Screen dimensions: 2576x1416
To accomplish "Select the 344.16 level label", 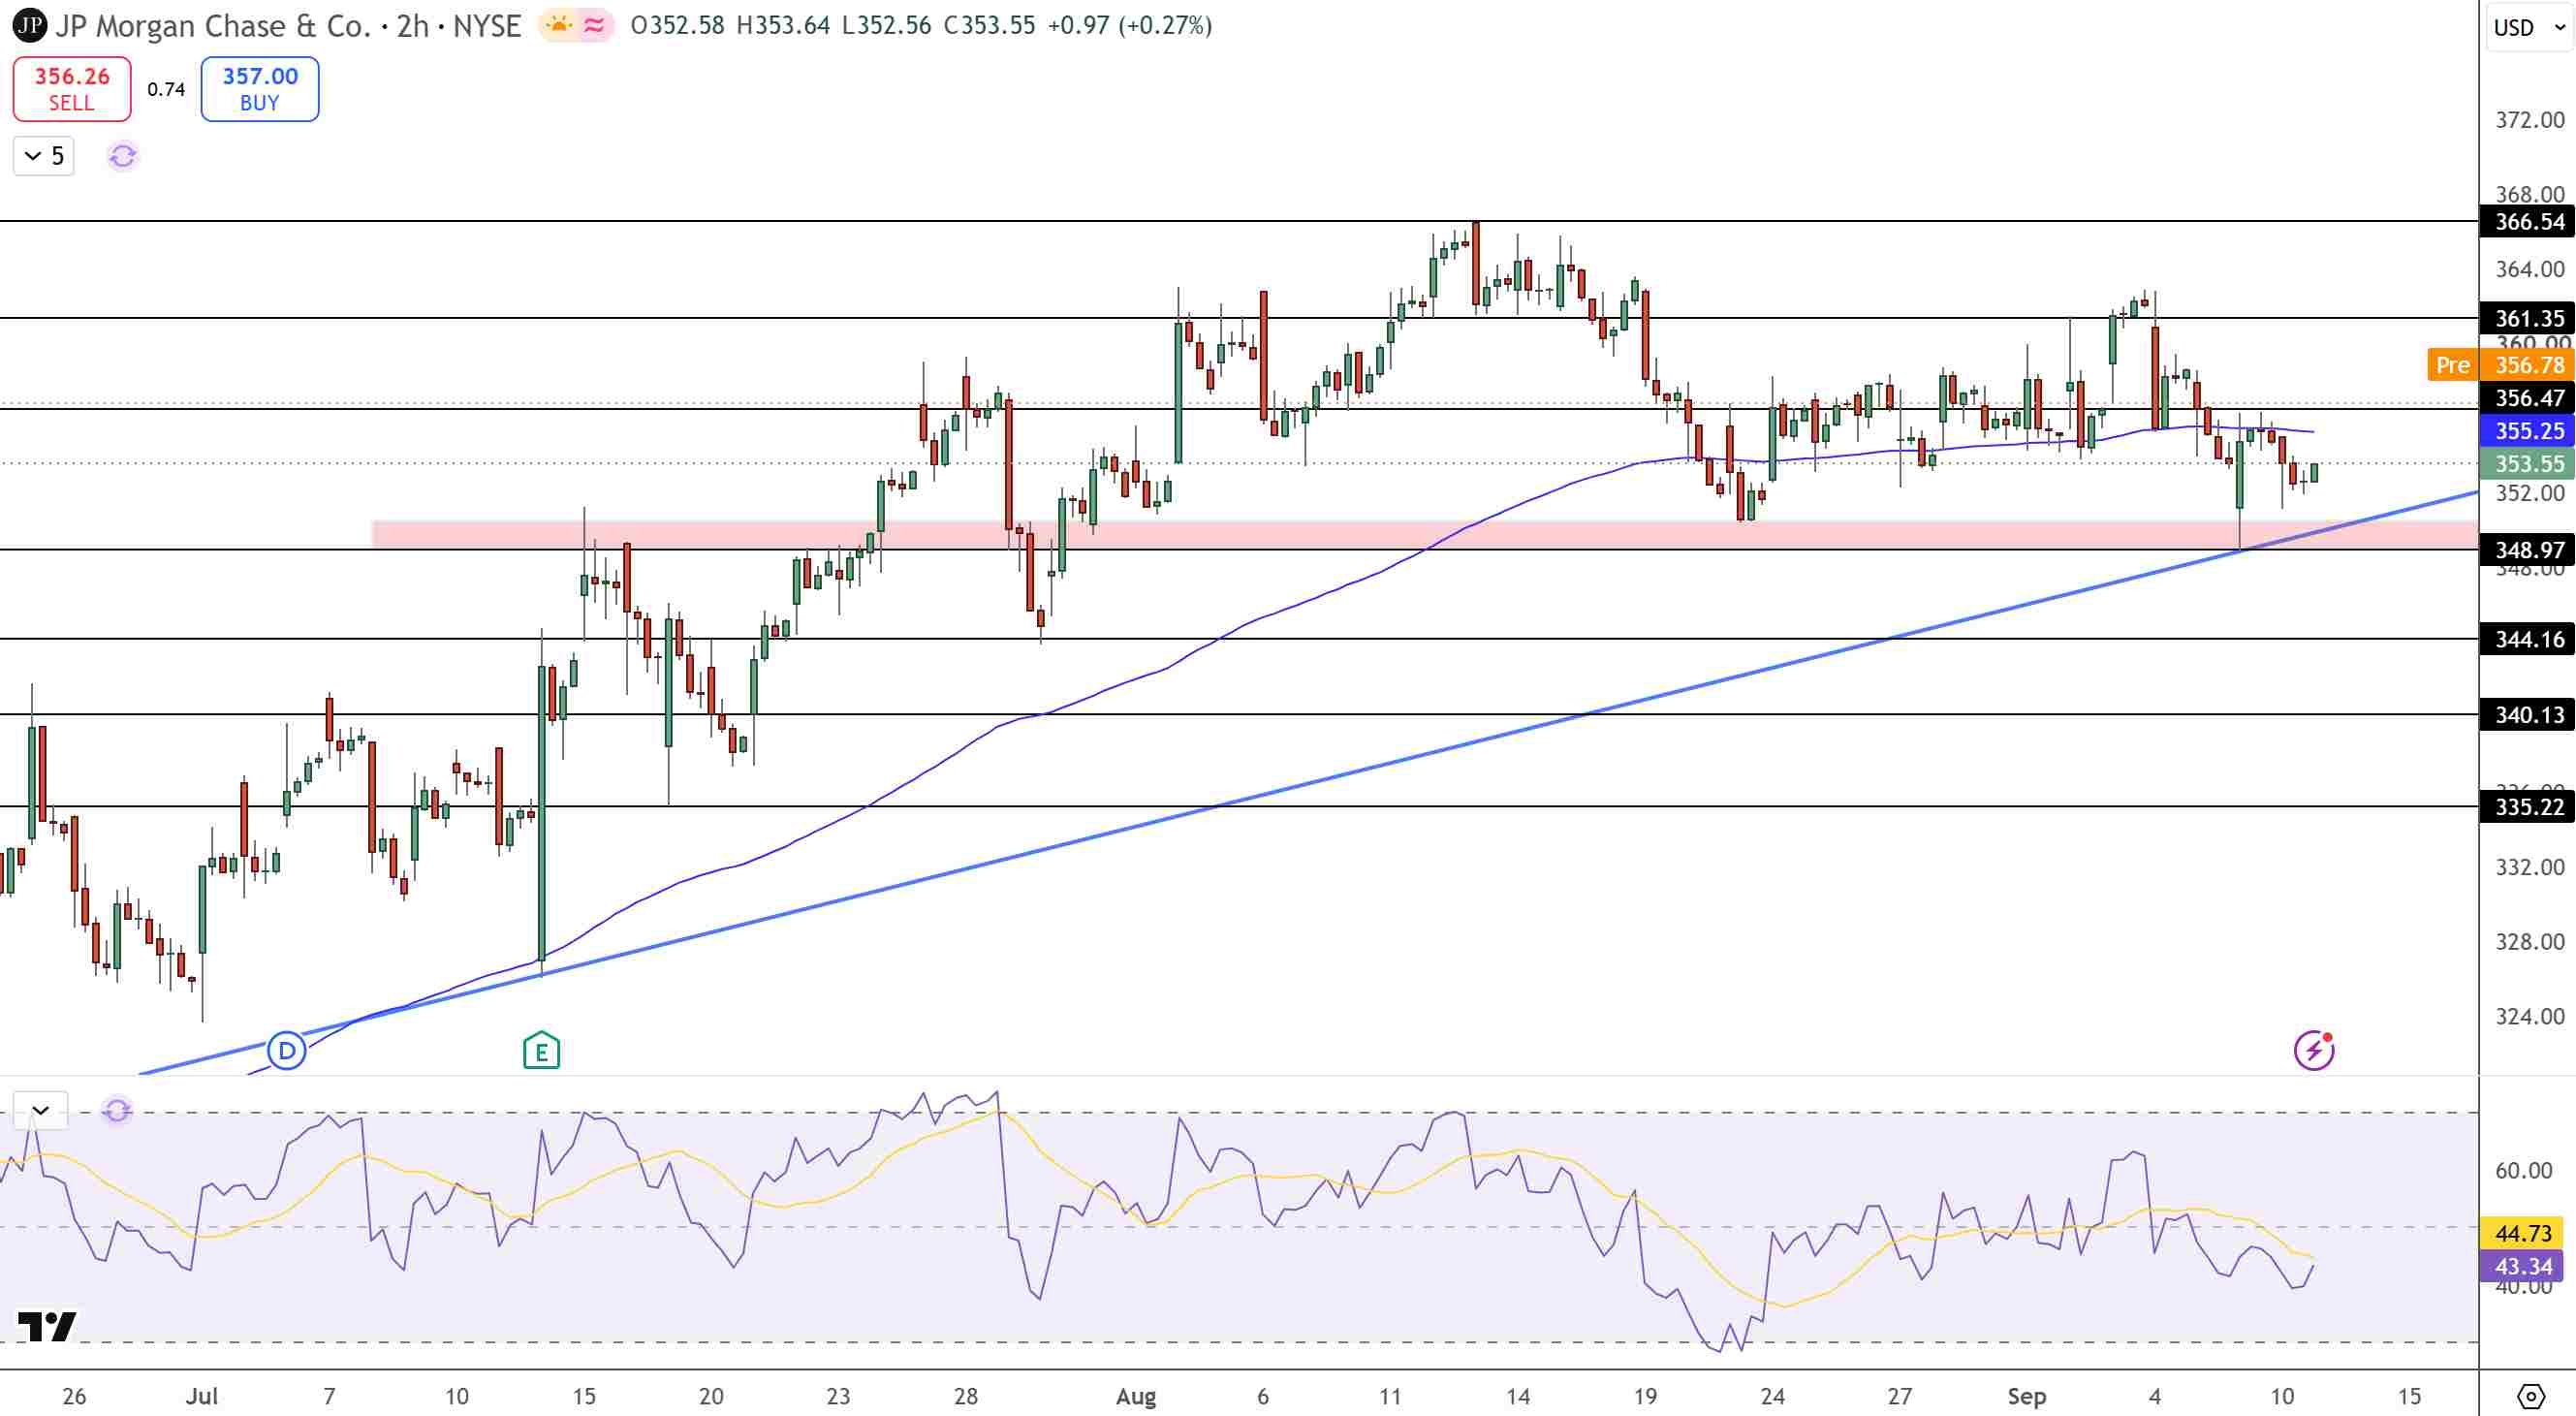I will click(2528, 639).
